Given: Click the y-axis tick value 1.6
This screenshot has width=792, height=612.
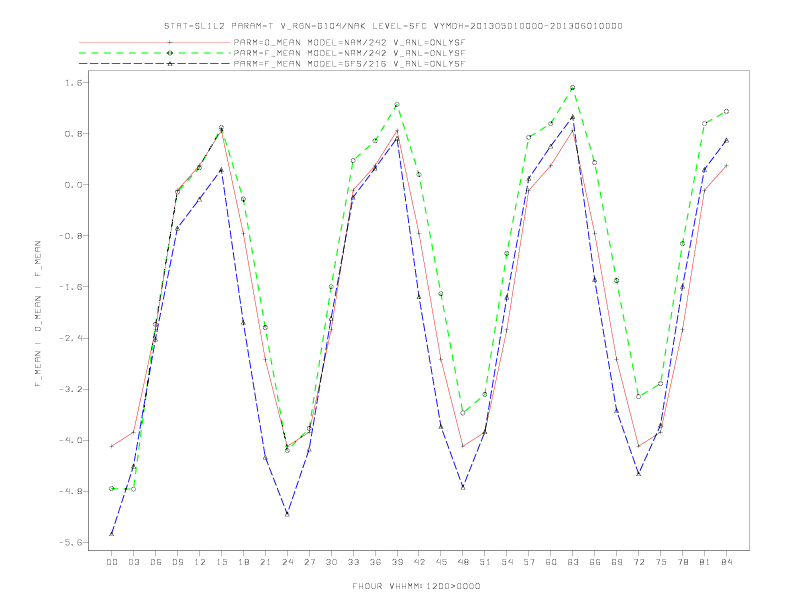Looking at the screenshot, I should point(73,82).
